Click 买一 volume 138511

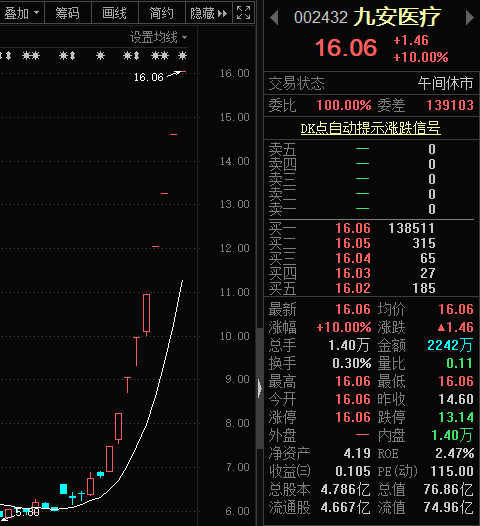click(x=412, y=228)
